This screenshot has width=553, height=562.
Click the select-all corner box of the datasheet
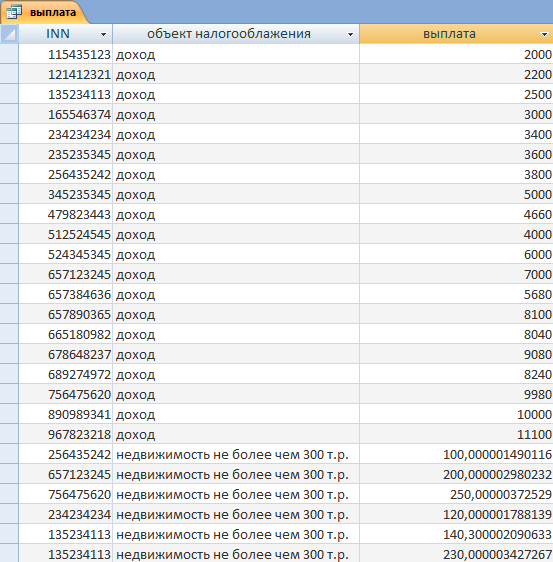[9, 34]
